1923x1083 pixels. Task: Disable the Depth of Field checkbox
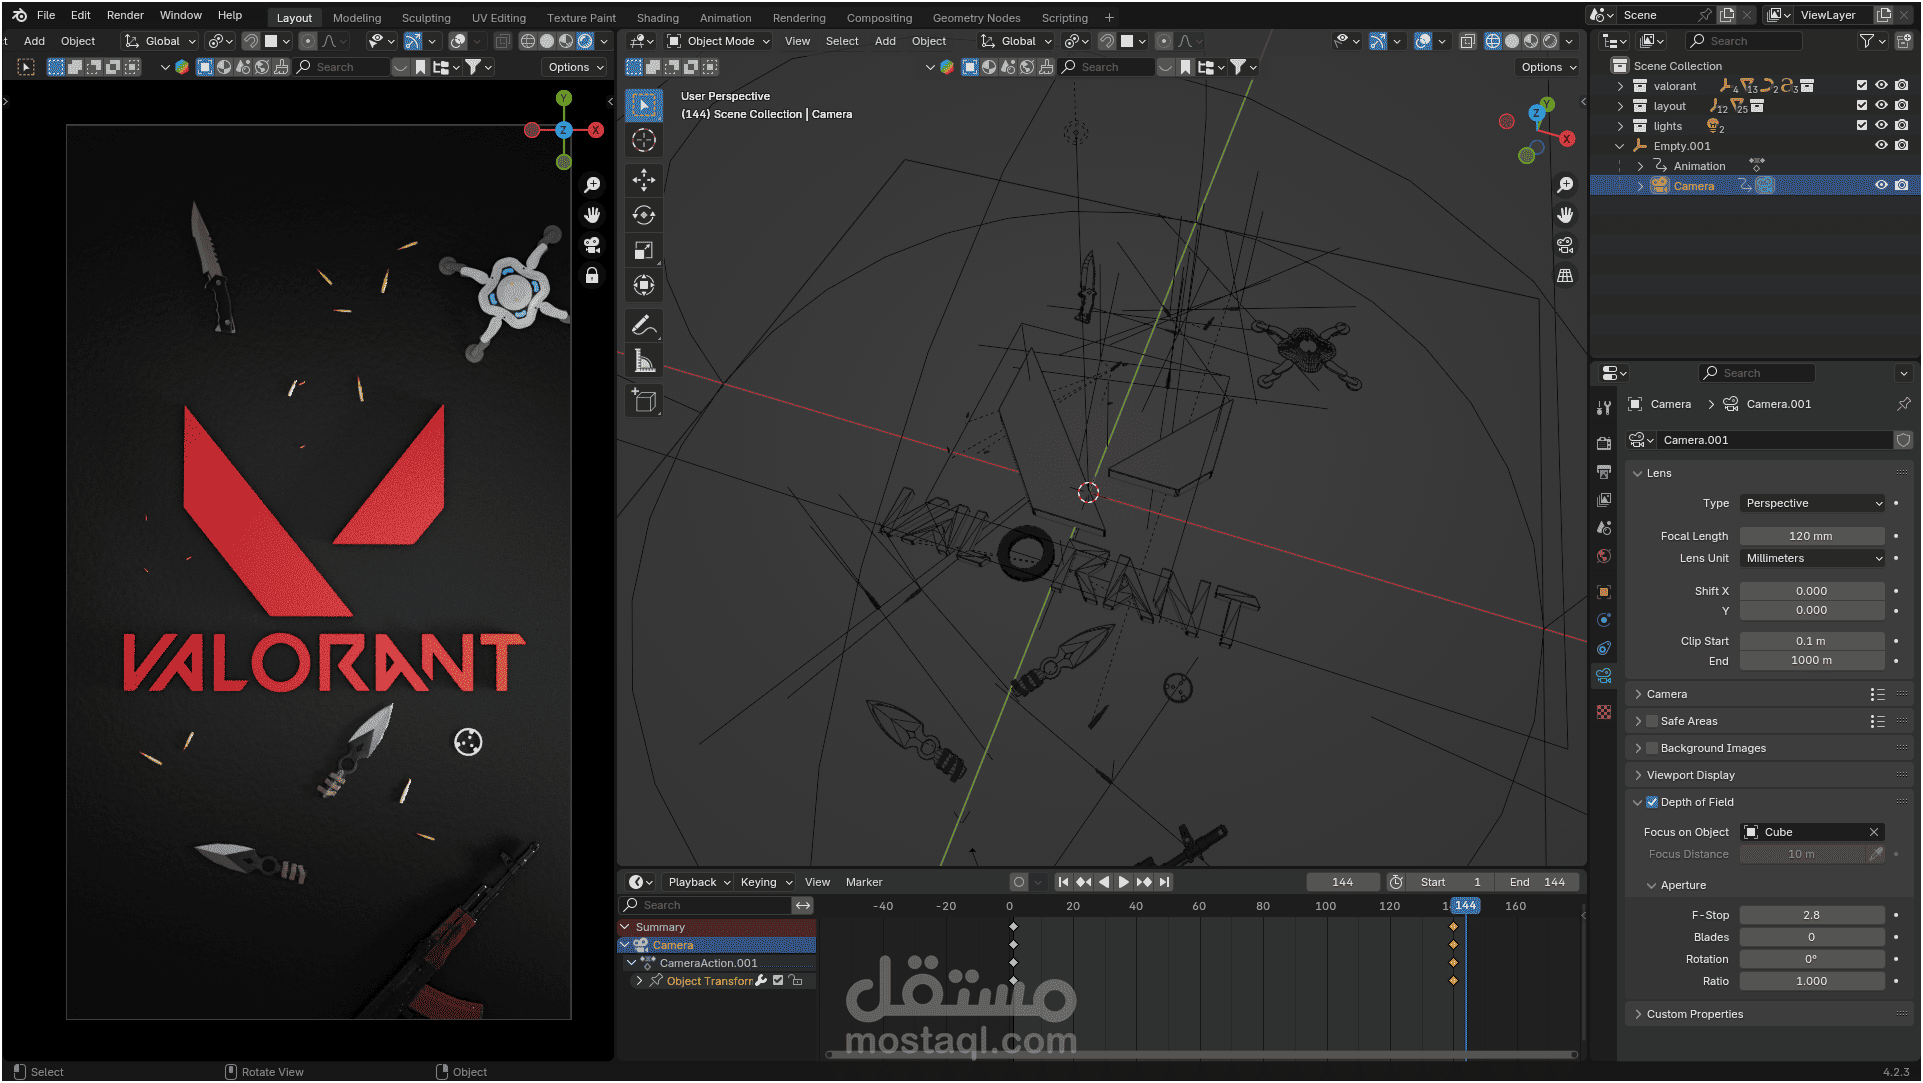(1652, 802)
